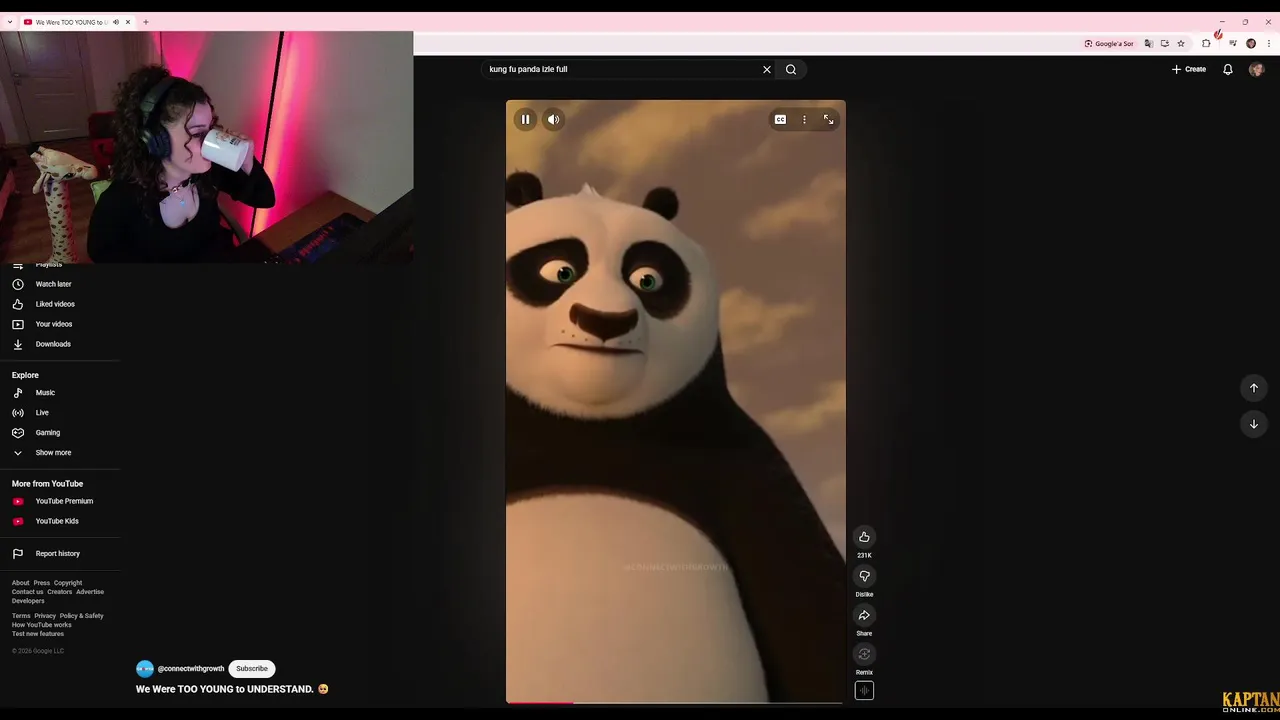This screenshot has width=1280, height=720.
Task: Dislike this Short
Action: 864,576
